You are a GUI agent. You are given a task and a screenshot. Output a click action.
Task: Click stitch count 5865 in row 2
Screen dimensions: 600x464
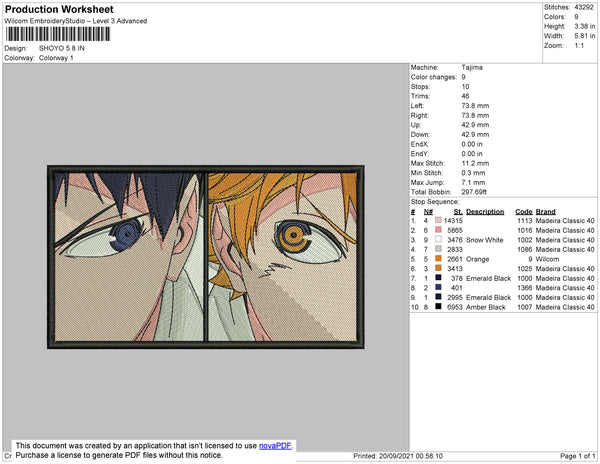pyautogui.click(x=455, y=230)
